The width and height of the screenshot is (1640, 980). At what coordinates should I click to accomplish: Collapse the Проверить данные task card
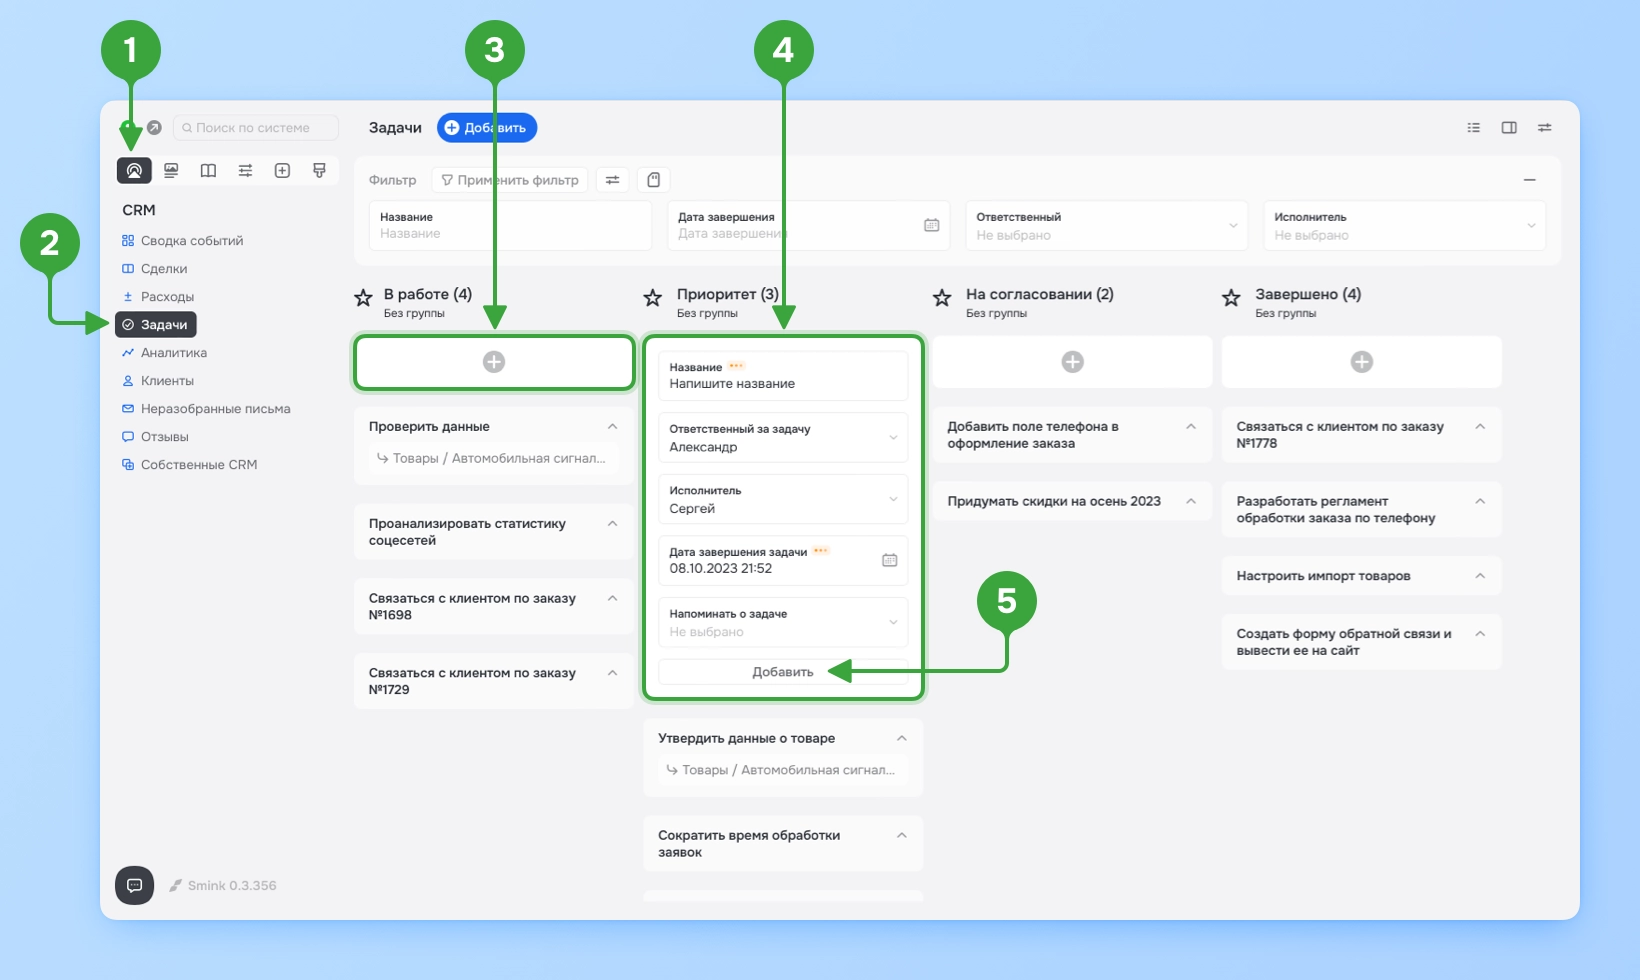[613, 427]
